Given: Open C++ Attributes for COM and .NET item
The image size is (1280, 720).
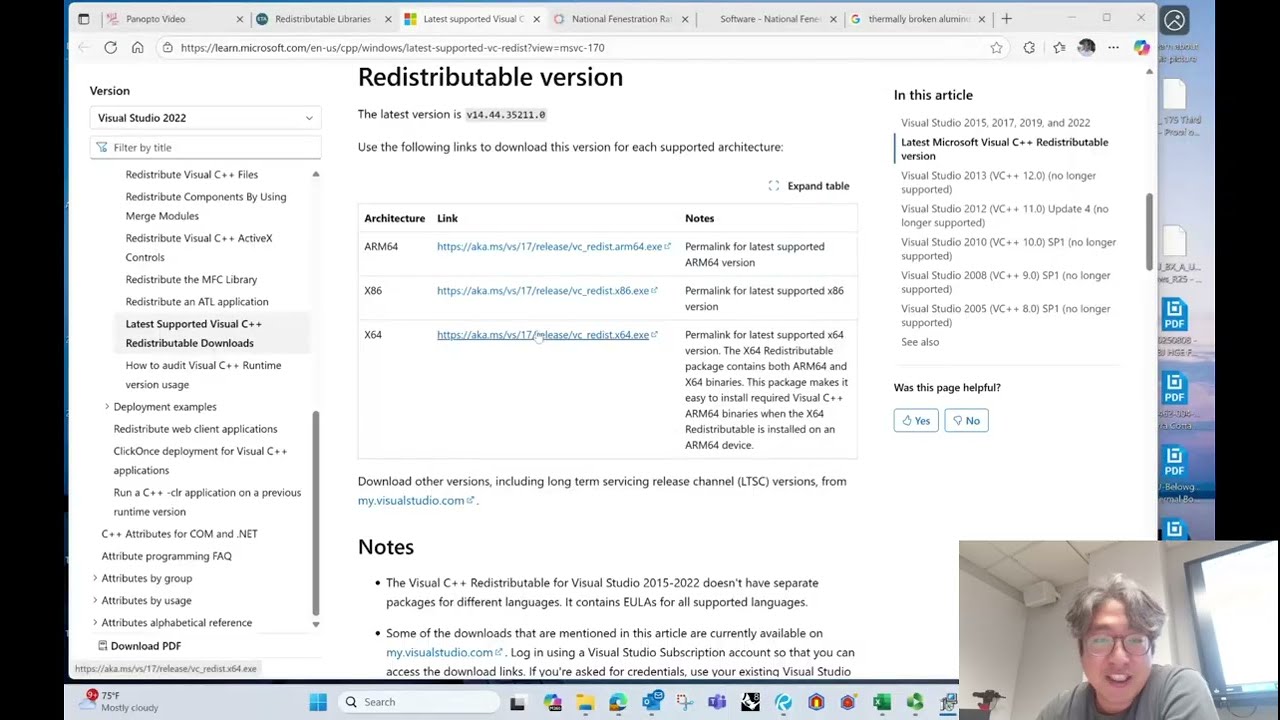Looking at the screenshot, I should (x=179, y=534).
